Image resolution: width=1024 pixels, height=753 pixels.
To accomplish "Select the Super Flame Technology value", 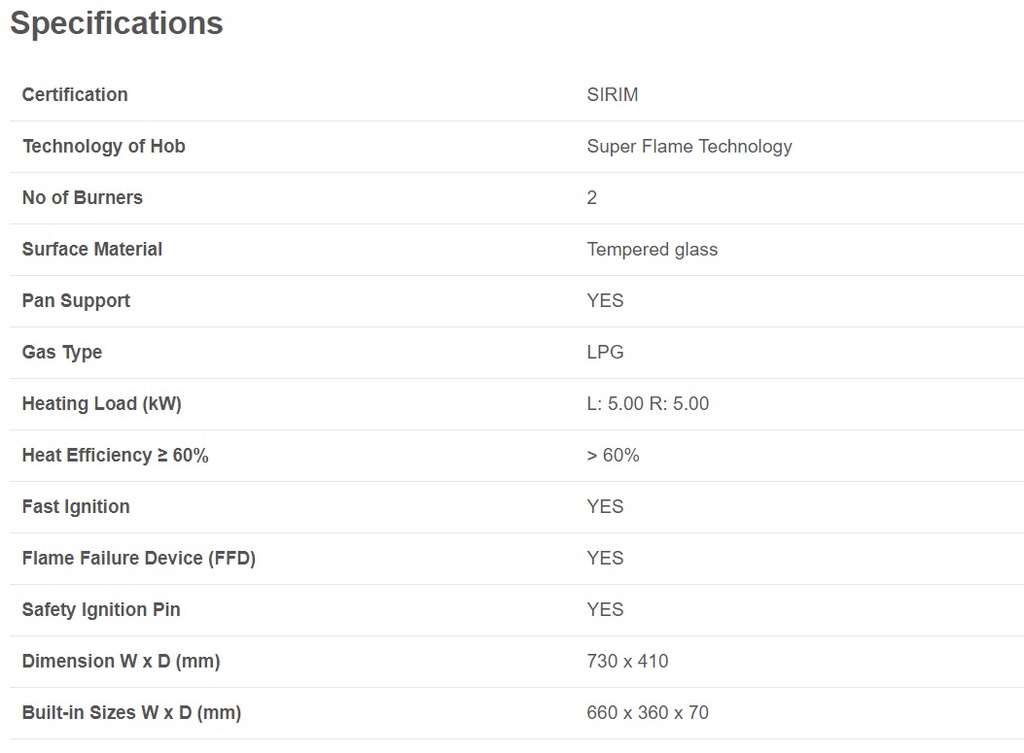I will pyautogui.click(x=689, y=146).
